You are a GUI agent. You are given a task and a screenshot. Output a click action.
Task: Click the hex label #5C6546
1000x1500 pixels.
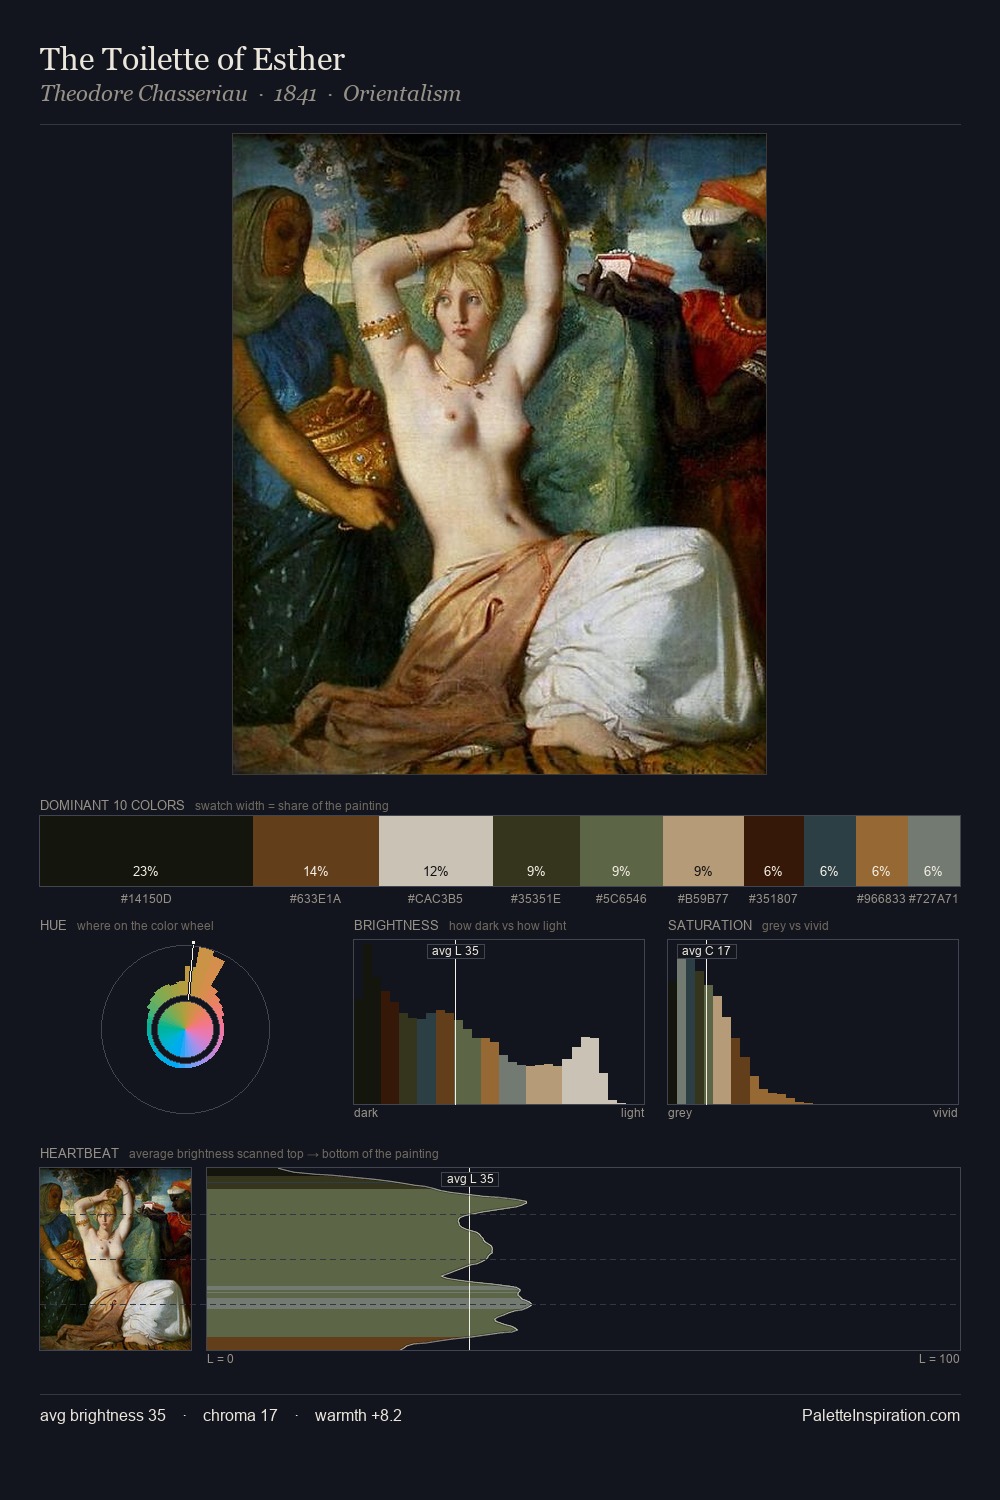point(621,899)
